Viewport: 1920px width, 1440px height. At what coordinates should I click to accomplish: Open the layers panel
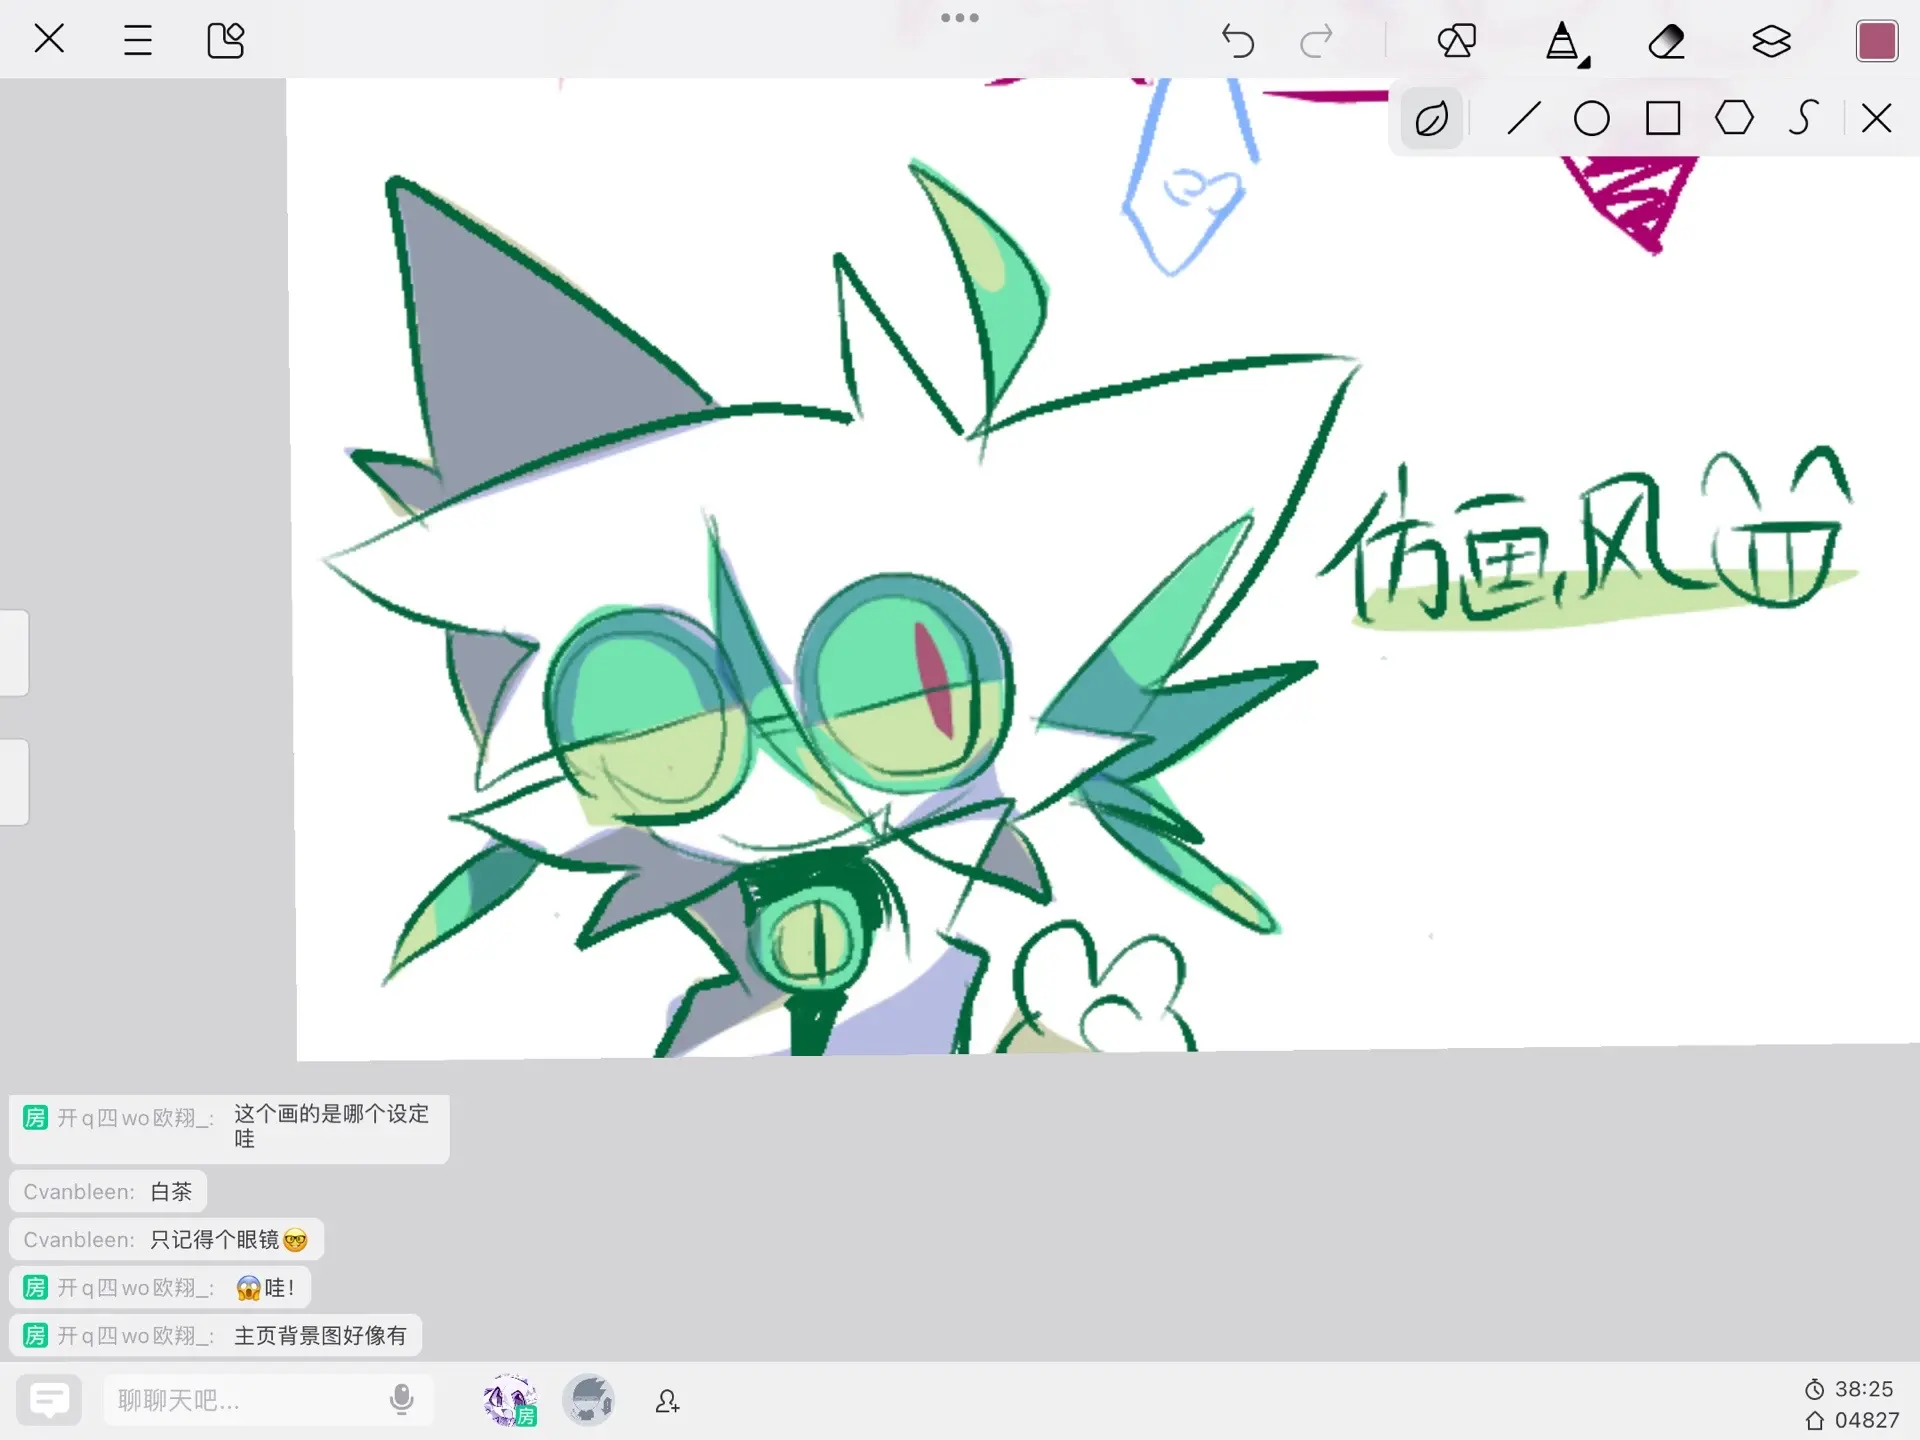tap(1771, 41)
